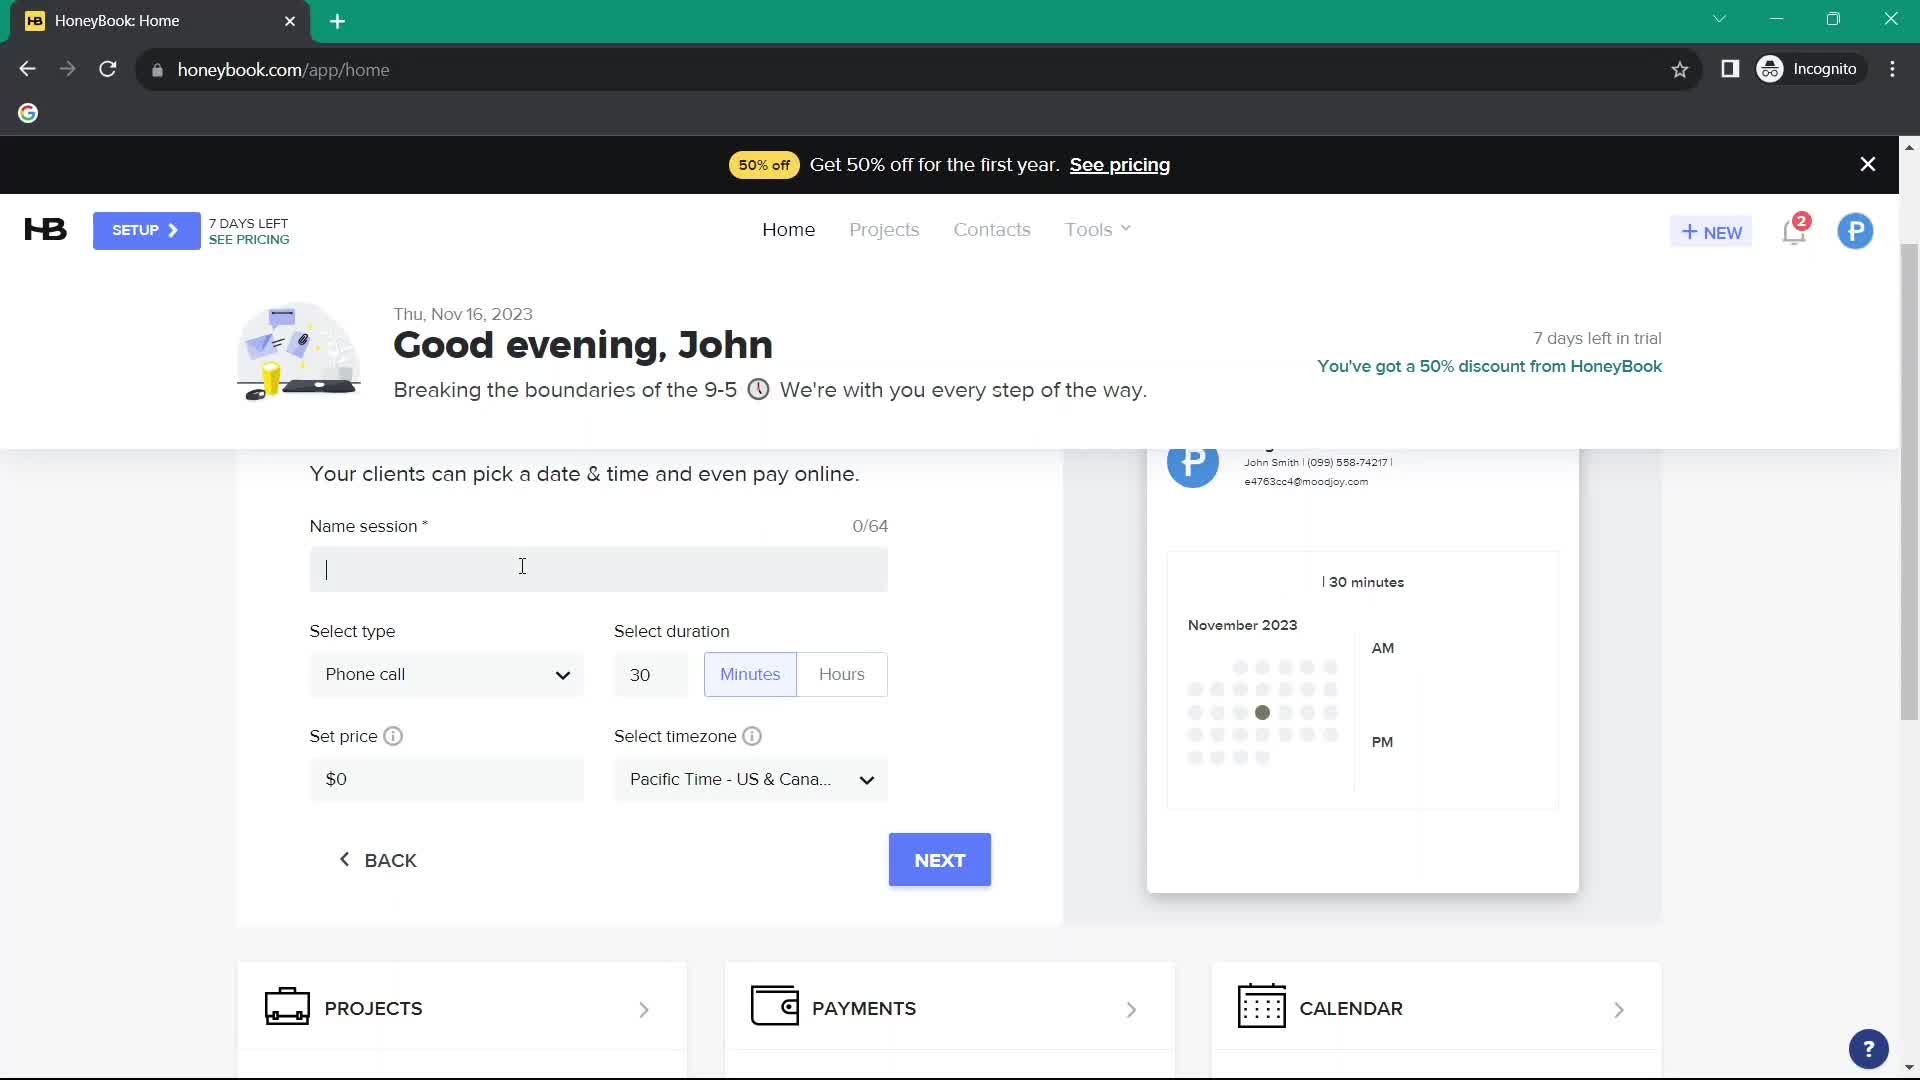Close the HoneyBook: Home tab
This screenshot has width=1920, height=1080.
coord(290,21)
